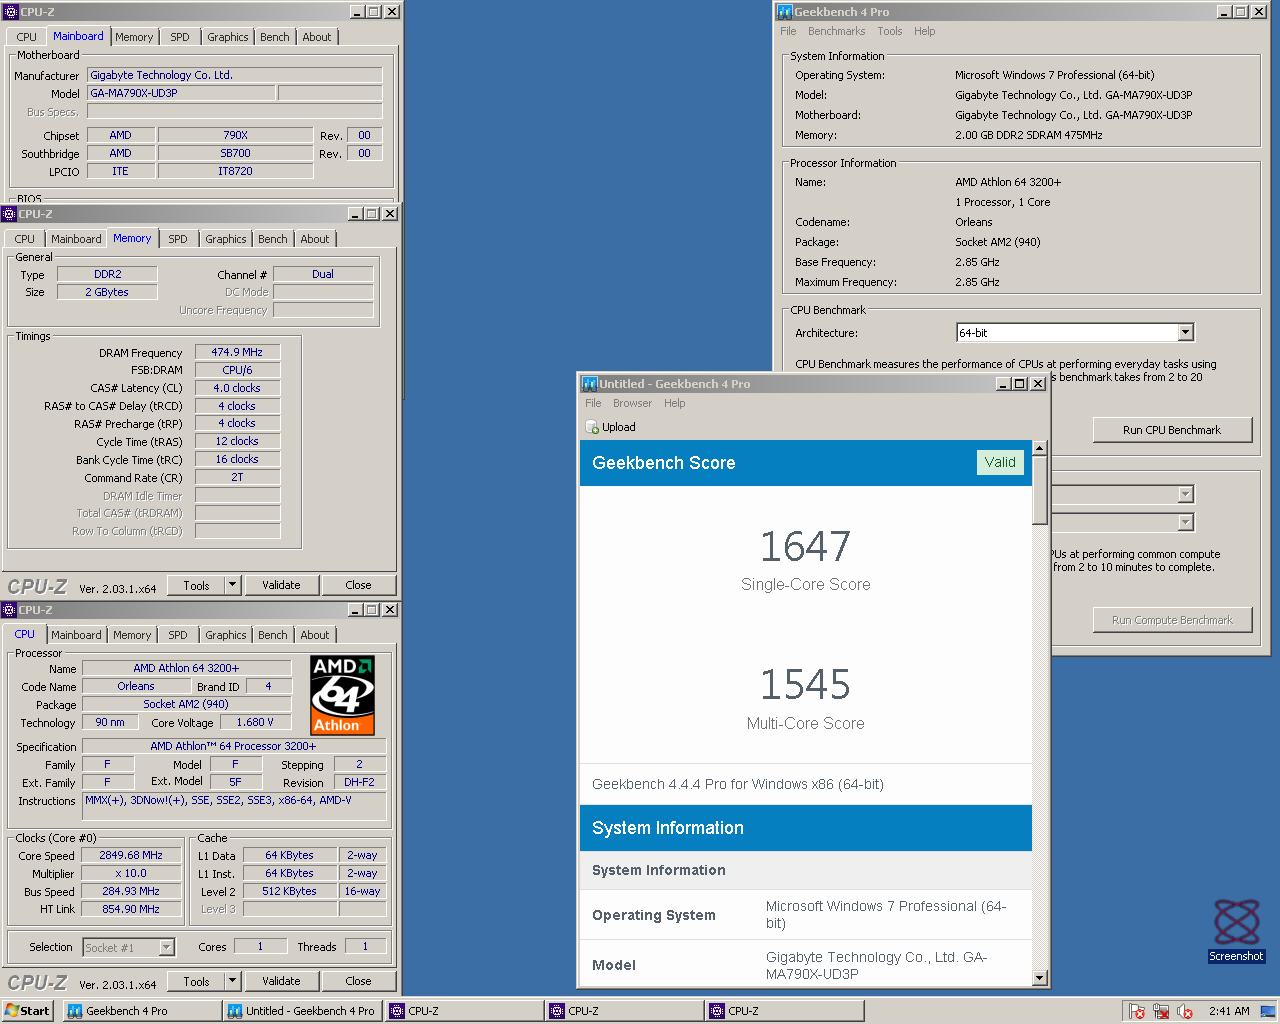Click the Core Voltage 1.680 V field
The width and height of the screenshot is (1280, 1024).
click(255, 722)
